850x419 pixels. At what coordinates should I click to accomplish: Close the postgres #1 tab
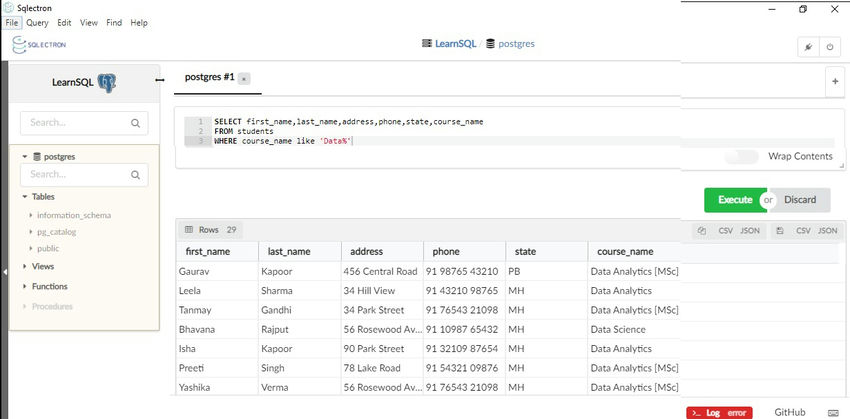[245, 78]
